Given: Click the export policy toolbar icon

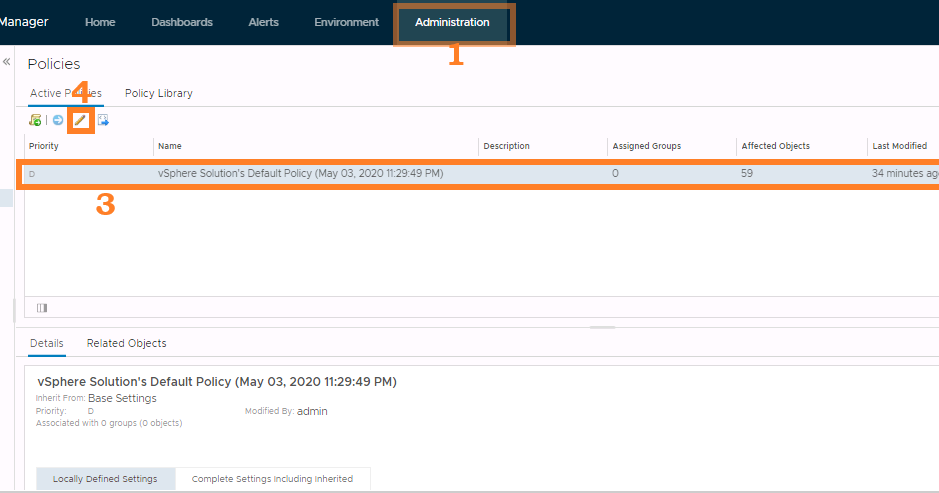Looking at the screenshot, I should (x=103, y=120).
